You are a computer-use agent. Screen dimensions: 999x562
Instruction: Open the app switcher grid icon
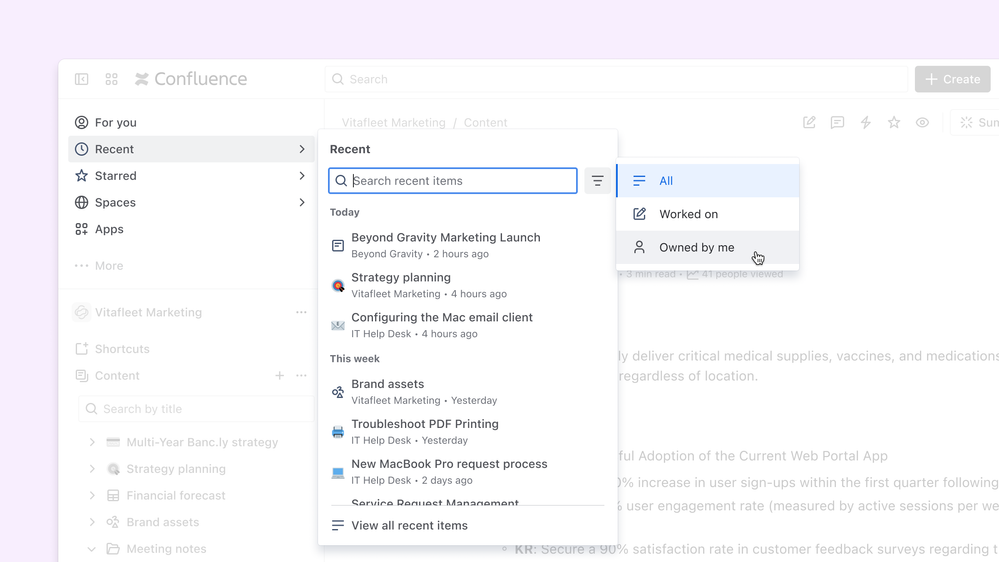[x=111, y=79]
